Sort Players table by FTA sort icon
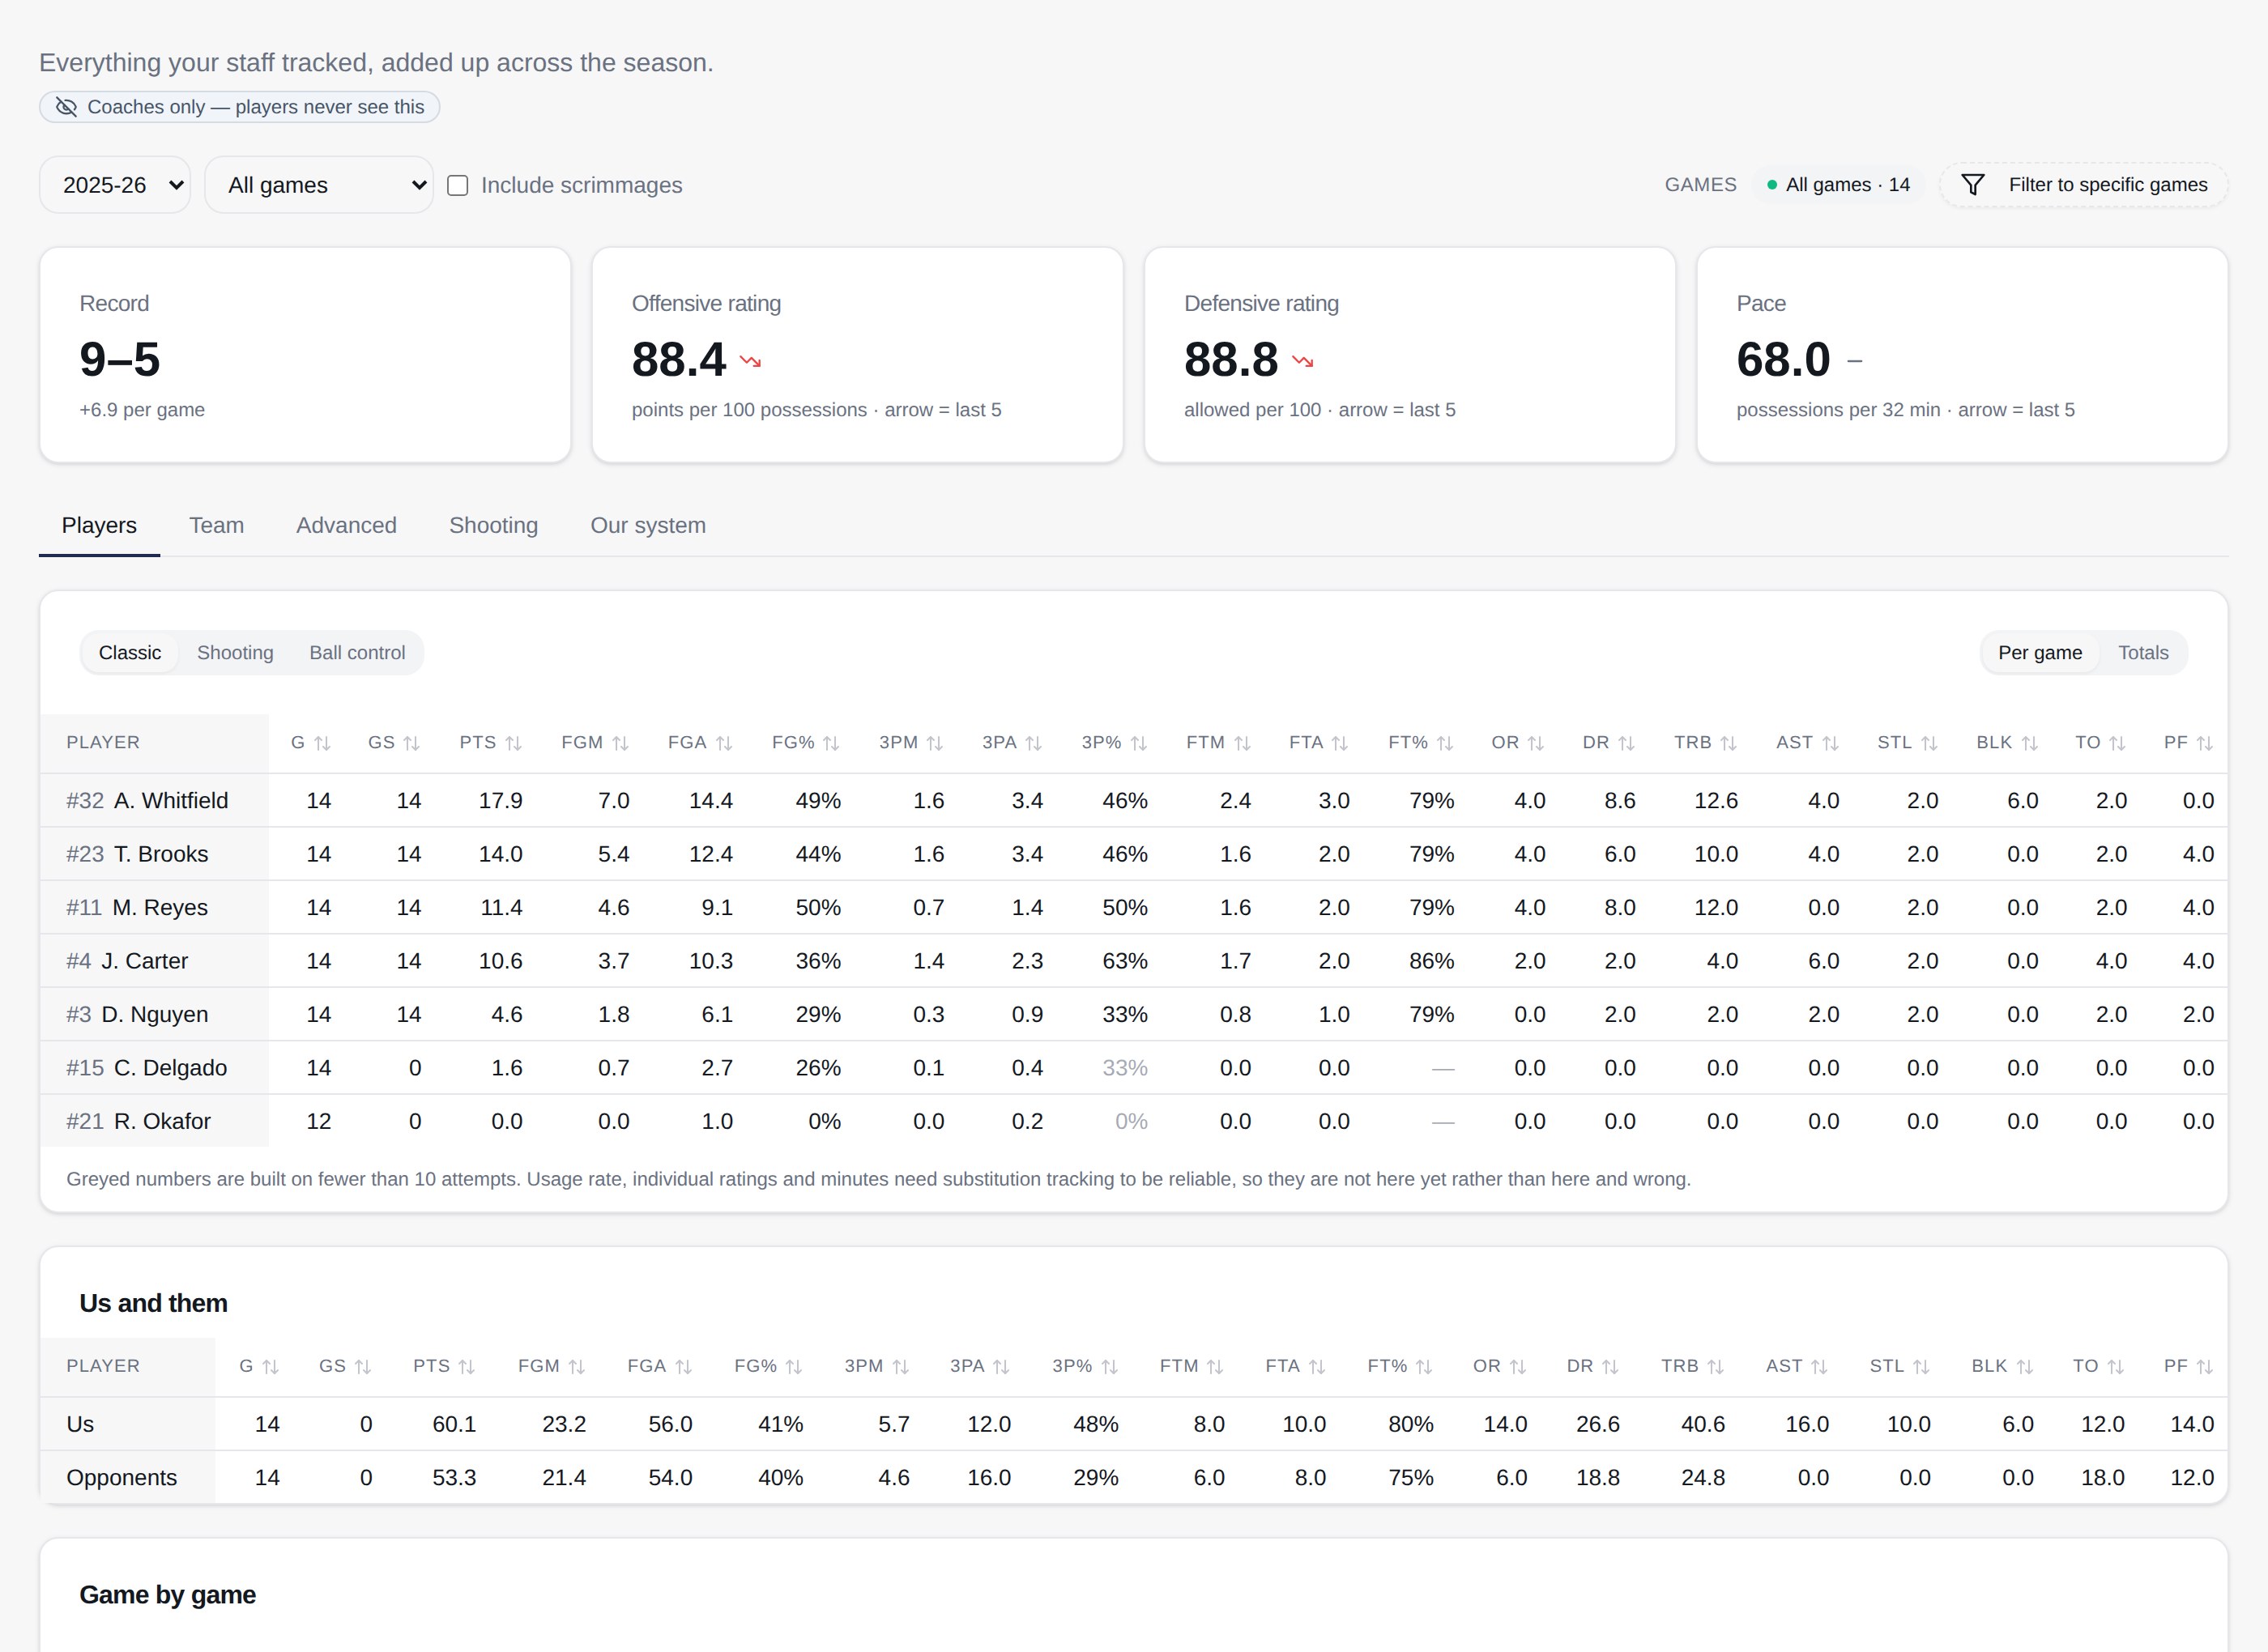 pos(1340,743)
